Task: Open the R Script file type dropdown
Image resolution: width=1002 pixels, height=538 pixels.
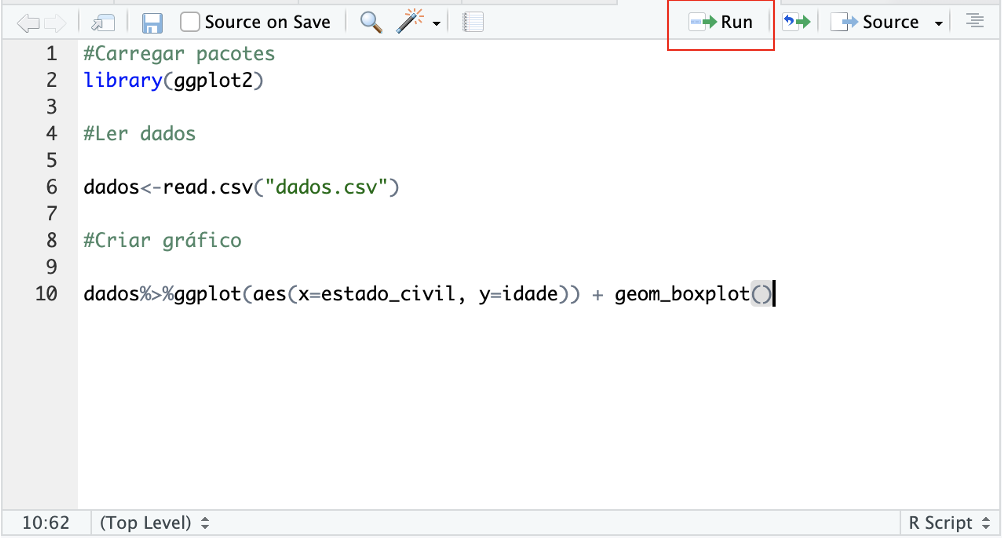Action: pos(947,522)
